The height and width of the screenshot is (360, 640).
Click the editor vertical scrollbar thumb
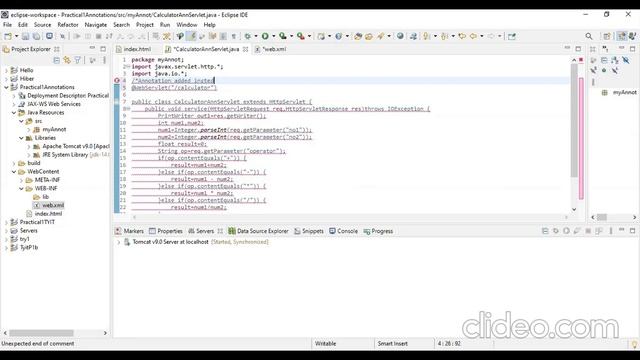tap(574, 120)
